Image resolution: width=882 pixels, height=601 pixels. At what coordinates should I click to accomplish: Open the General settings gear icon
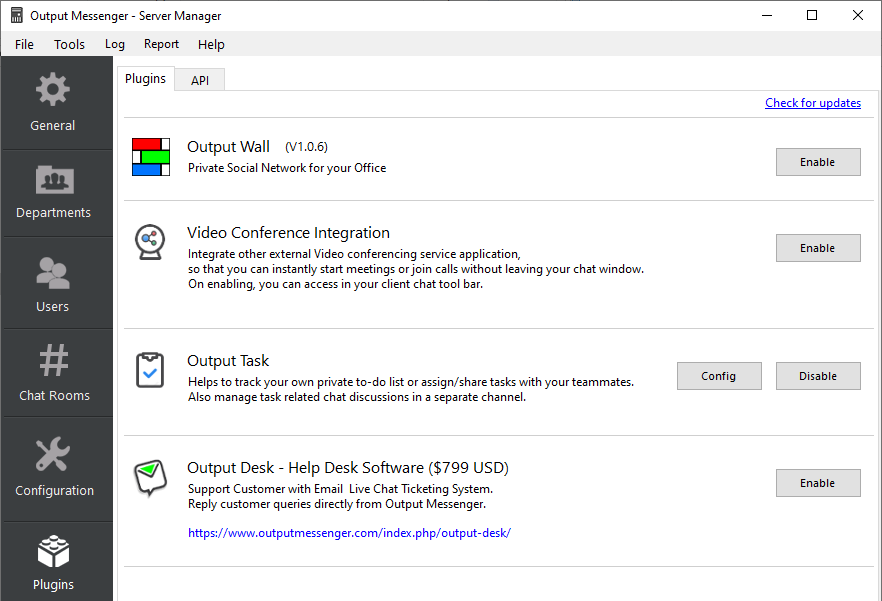(53, 89)
